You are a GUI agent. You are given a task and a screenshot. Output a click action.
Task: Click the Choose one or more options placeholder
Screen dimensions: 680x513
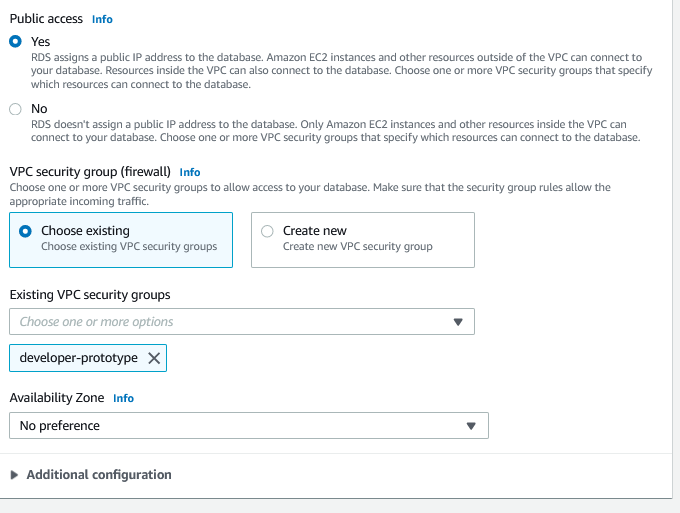pos(96,322)
